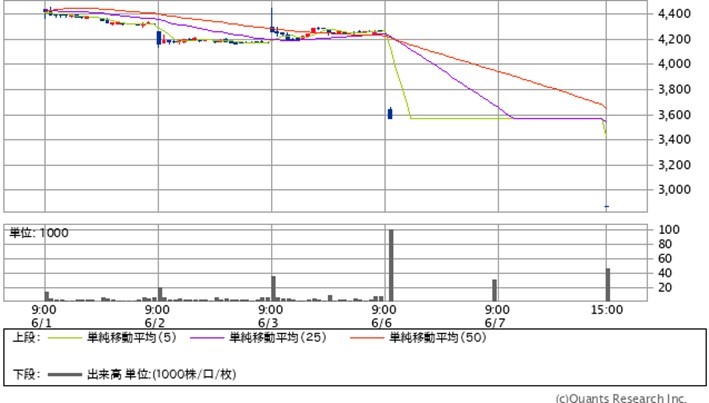Click the 15:00 time axis label

(607, 310)
